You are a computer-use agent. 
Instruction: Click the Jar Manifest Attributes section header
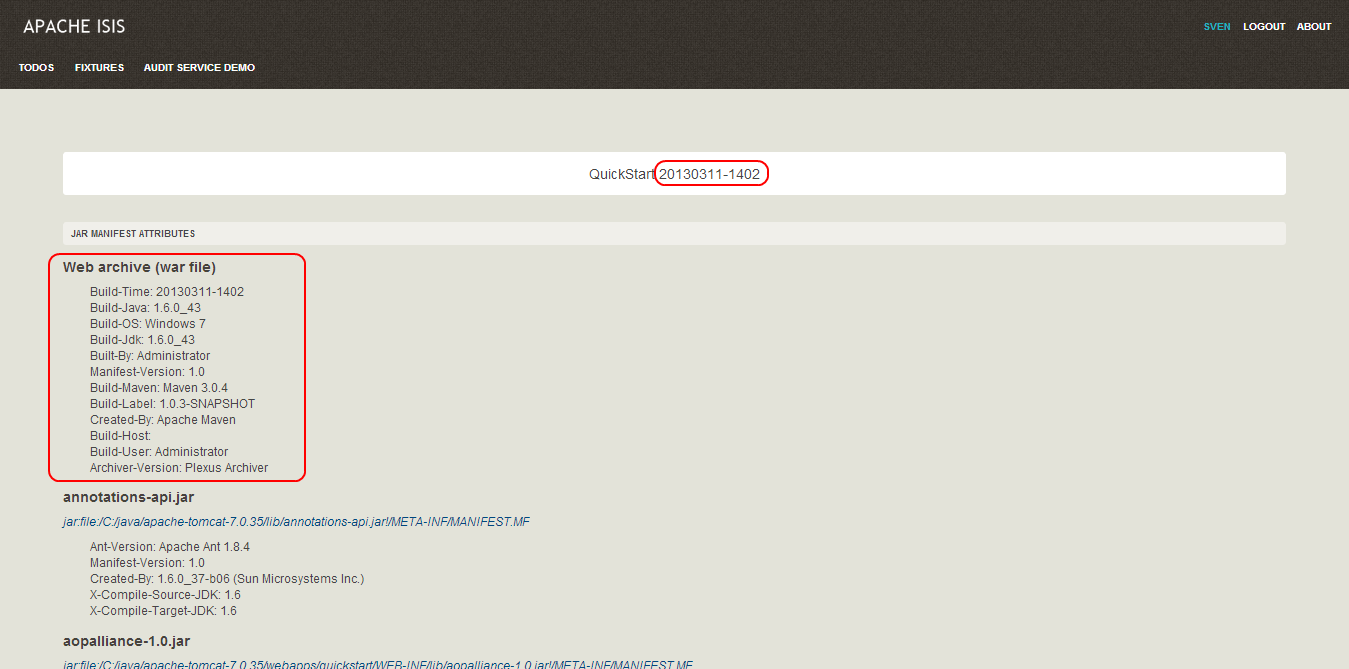(133, 234)
